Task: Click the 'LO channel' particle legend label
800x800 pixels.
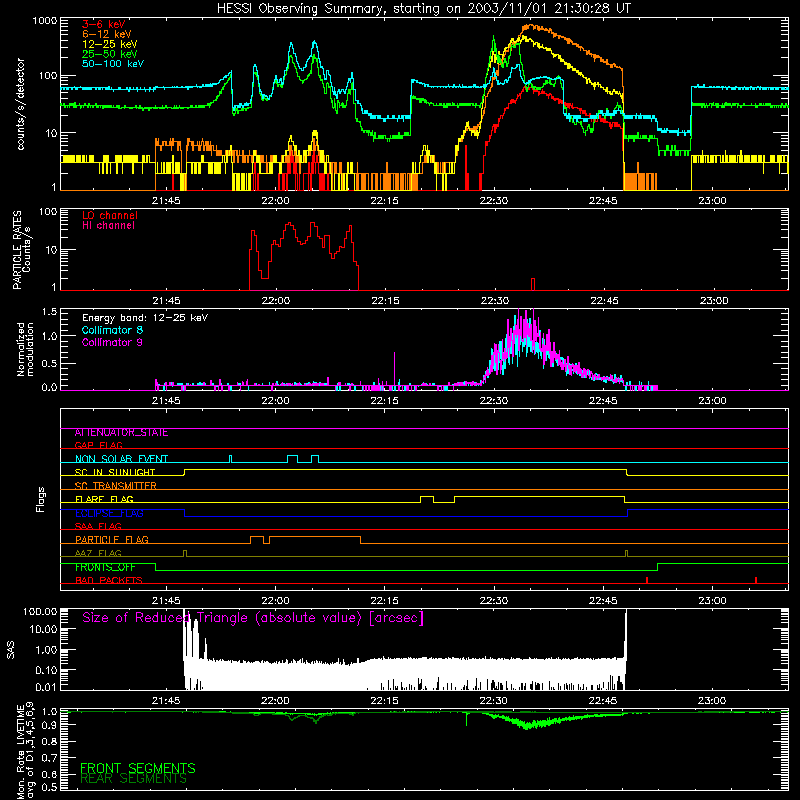Action: [110, 215]
